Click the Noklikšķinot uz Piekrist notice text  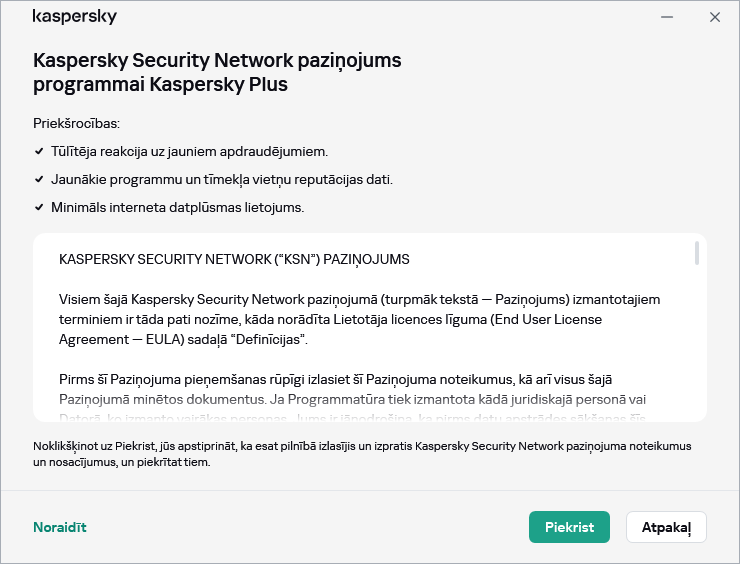click(362, 453)
